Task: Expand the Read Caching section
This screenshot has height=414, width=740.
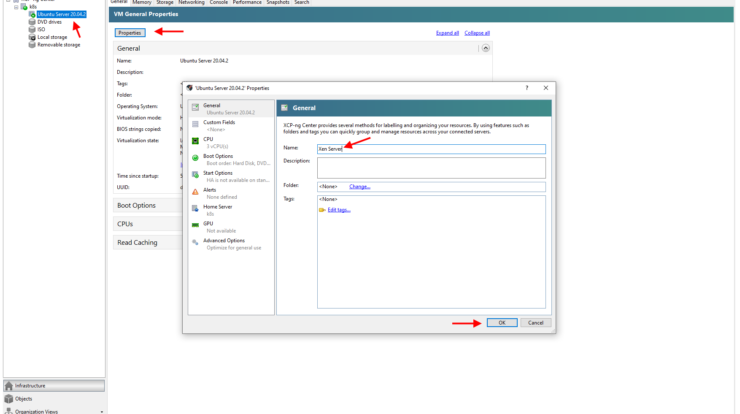Action: point(139,242)
